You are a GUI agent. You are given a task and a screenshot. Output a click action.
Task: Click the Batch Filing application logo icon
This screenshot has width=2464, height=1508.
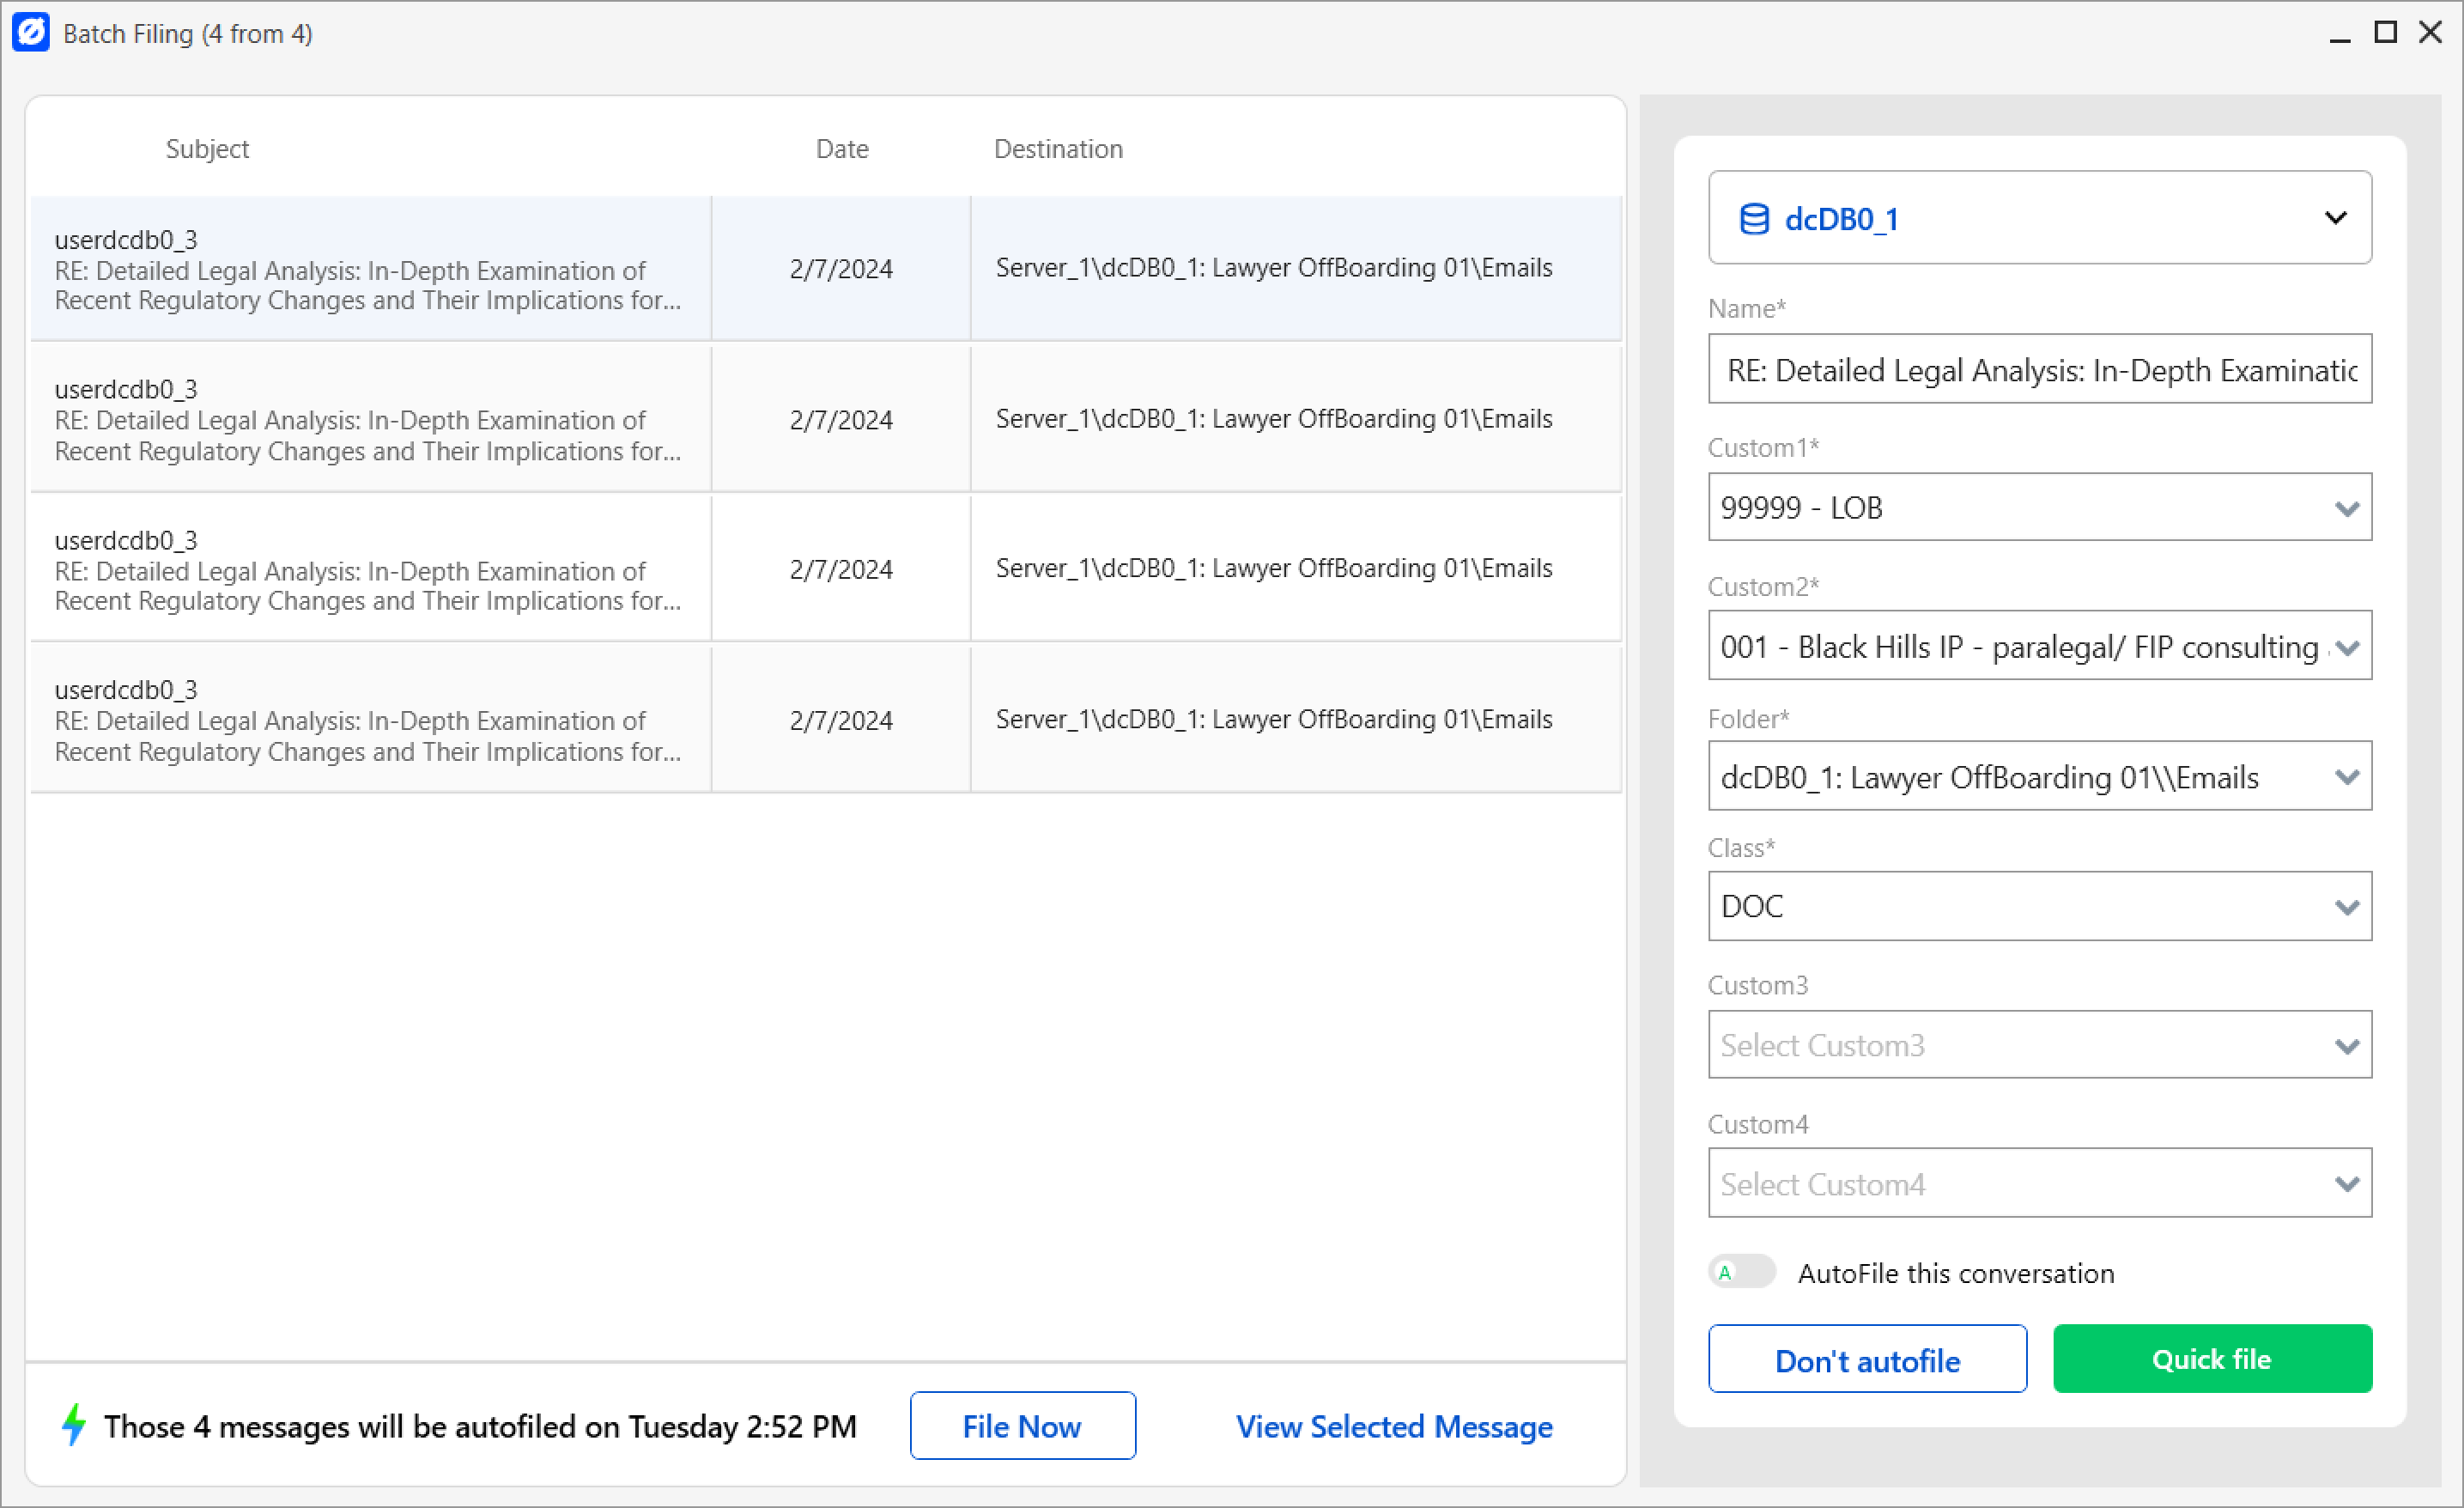tap(30, 32)
